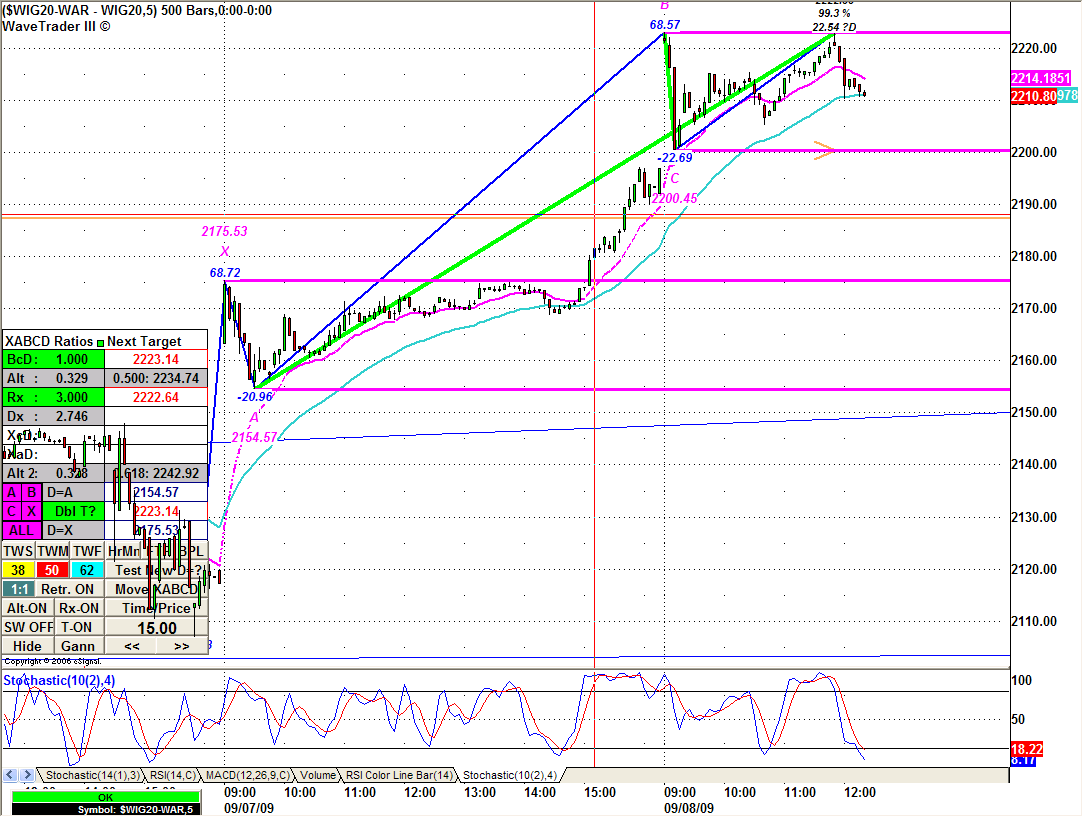Switch to RSI(14,C) tab
The image size is (1083, 817).
(171, 776)
